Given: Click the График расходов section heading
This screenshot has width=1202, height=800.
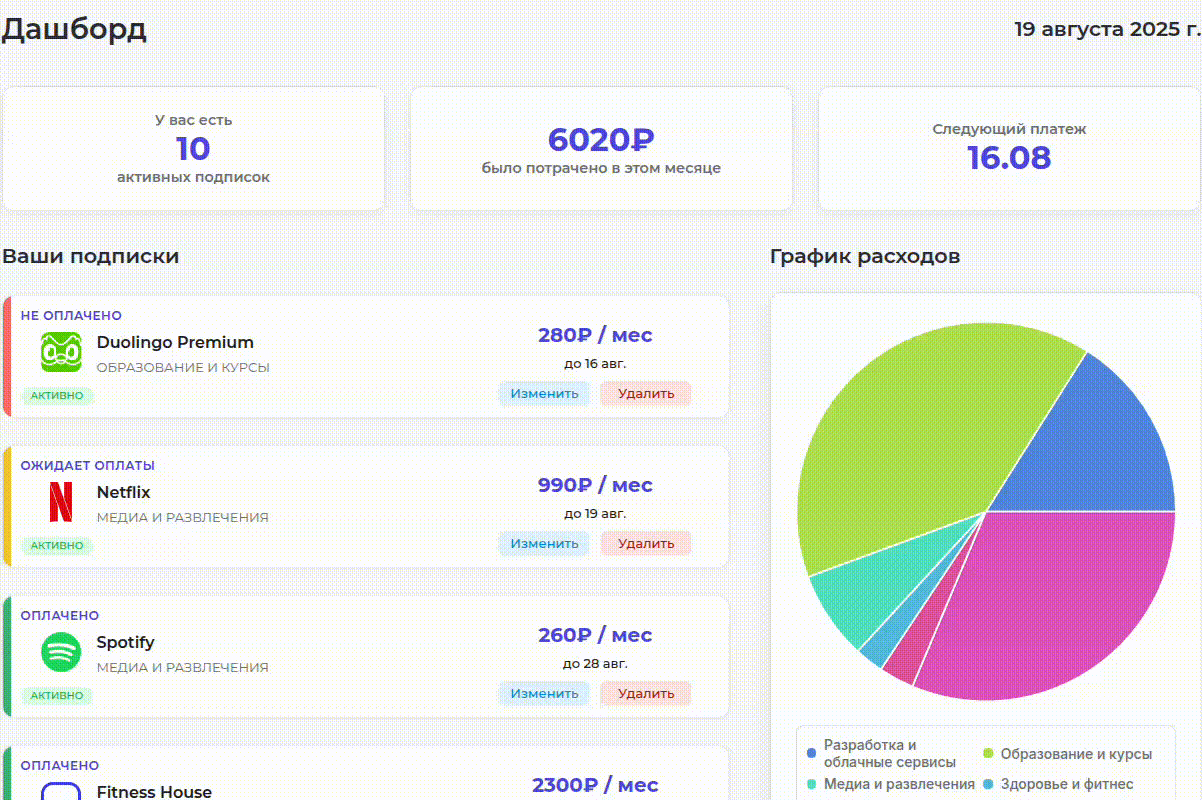Looking at the screenshot, I should click(x=865, y=256).
